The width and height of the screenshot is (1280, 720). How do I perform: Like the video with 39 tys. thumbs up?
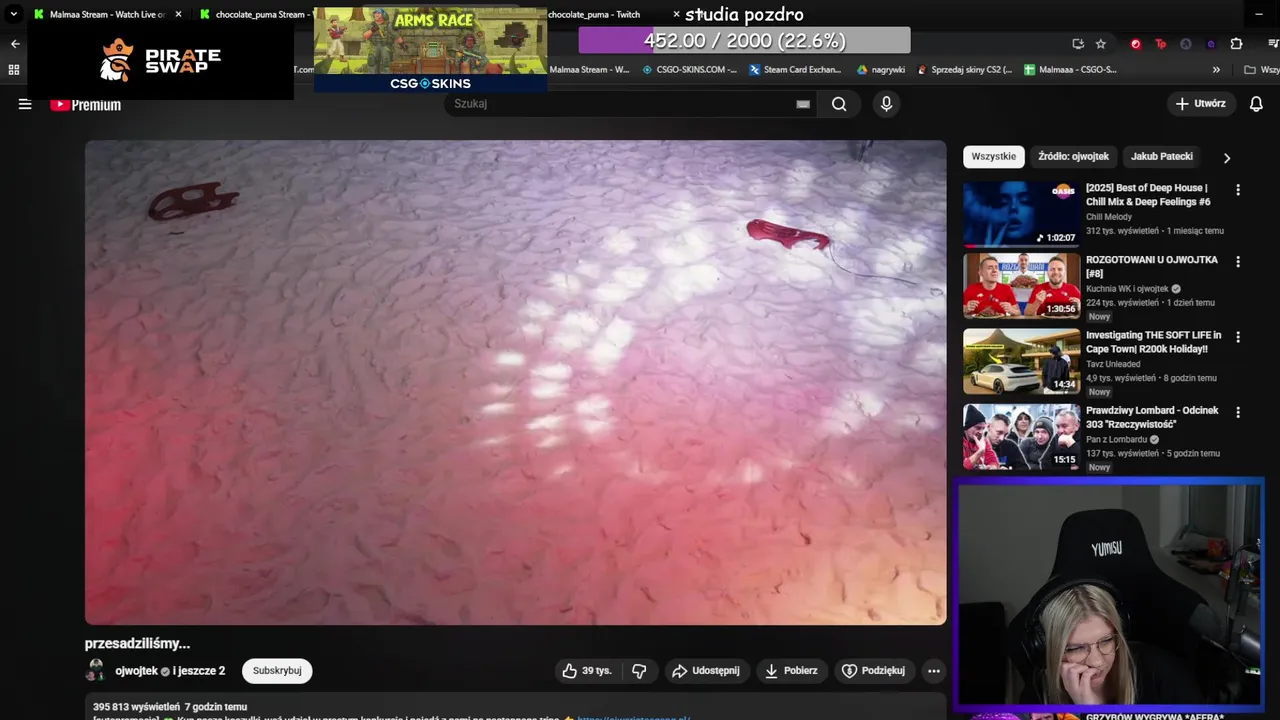(x=587, y=671)
